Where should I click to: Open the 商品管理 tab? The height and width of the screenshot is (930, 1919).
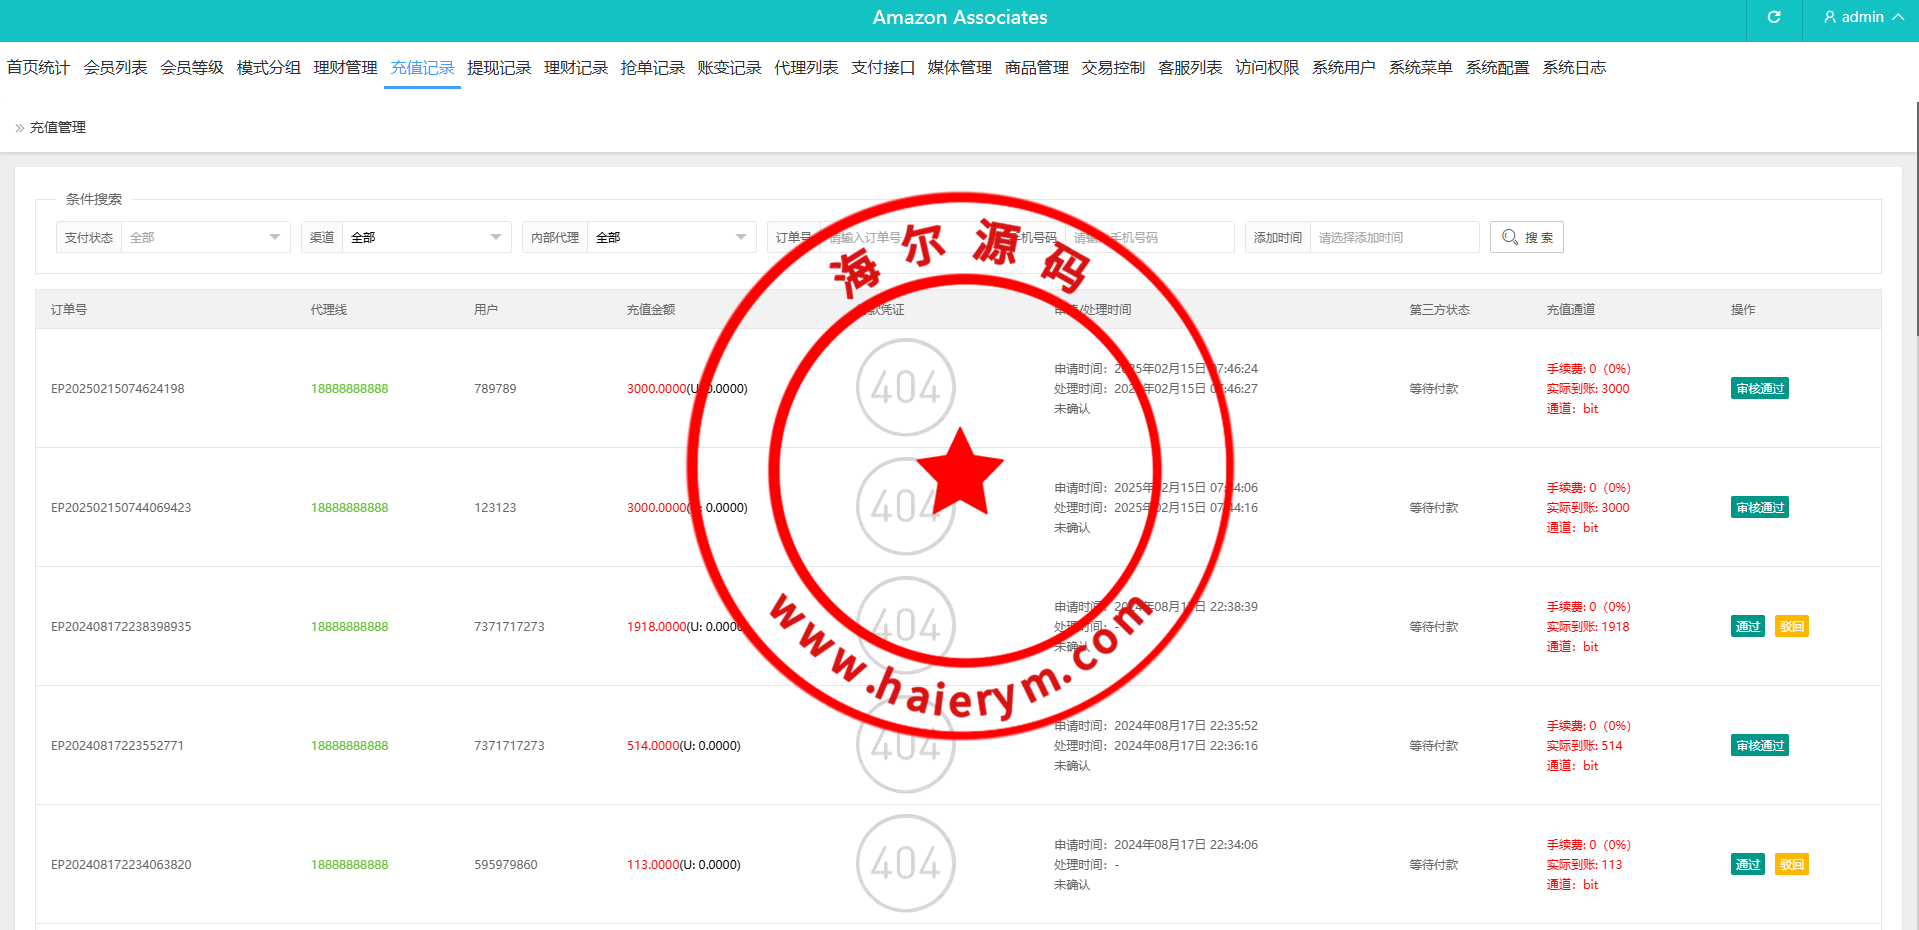click(1036, 68)
